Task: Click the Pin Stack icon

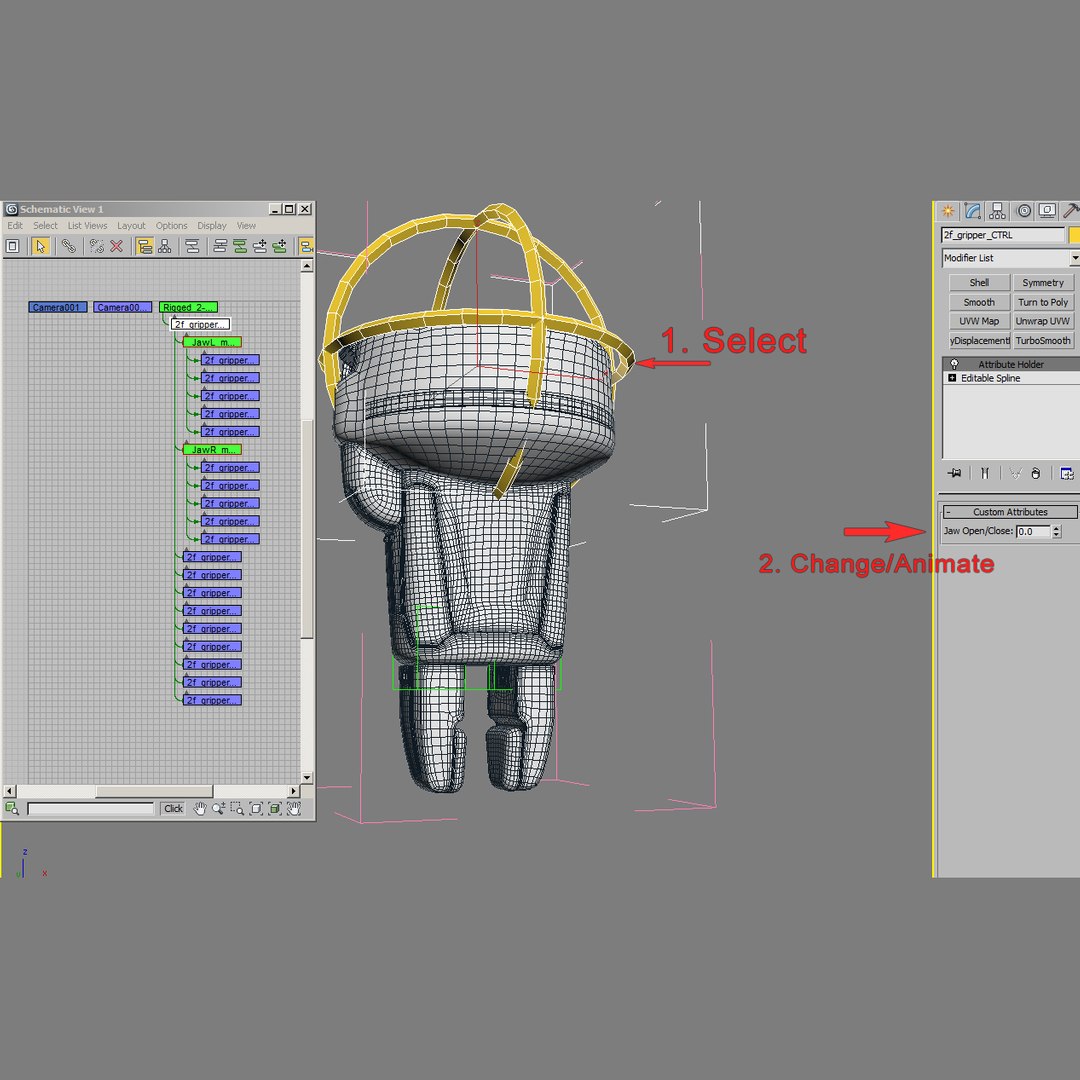Action: (x=954, y=473)
